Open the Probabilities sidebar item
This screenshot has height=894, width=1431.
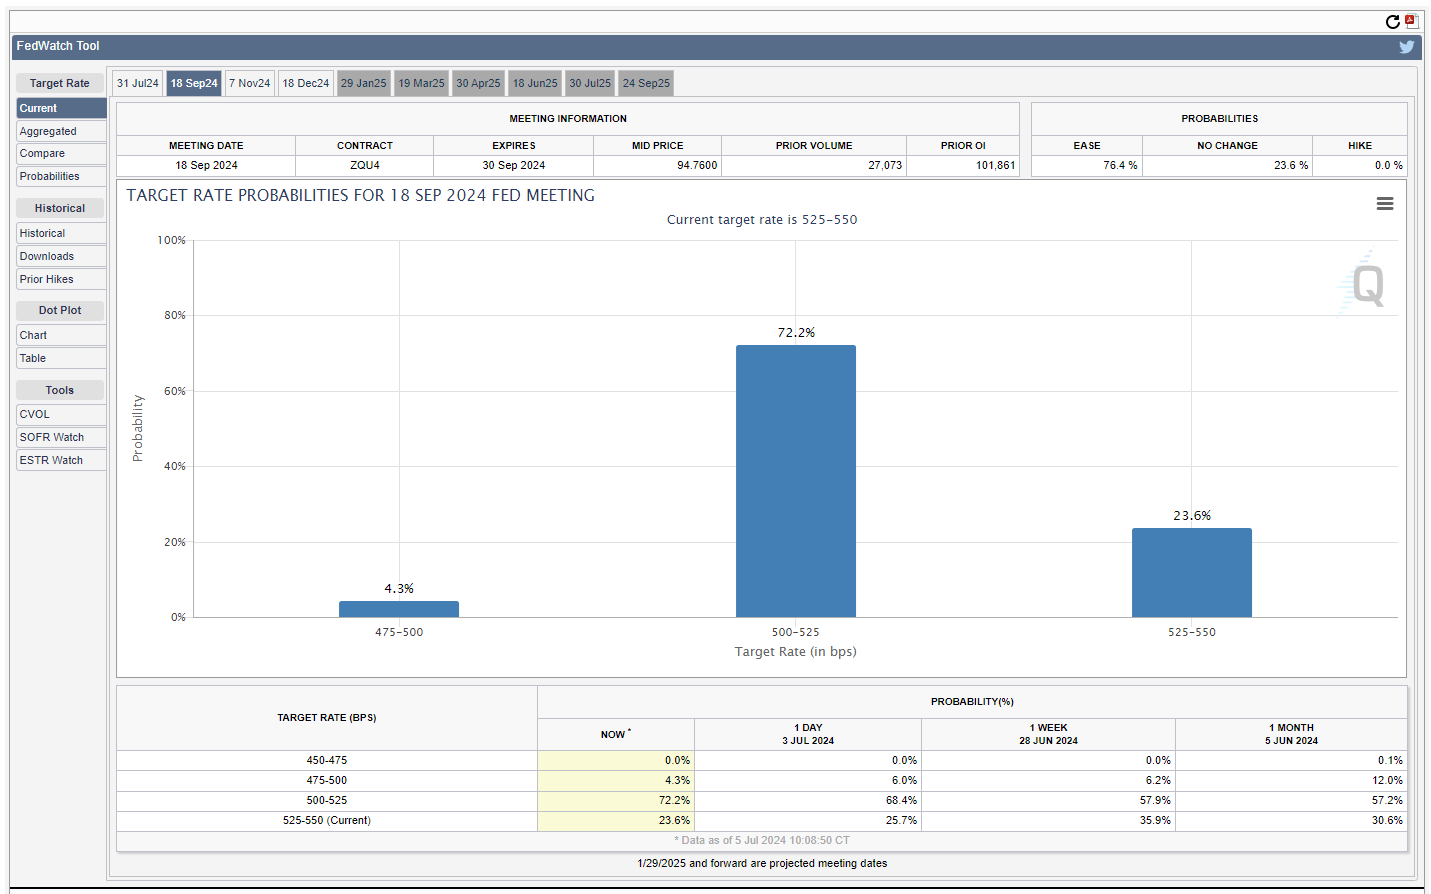click(60, 177)
